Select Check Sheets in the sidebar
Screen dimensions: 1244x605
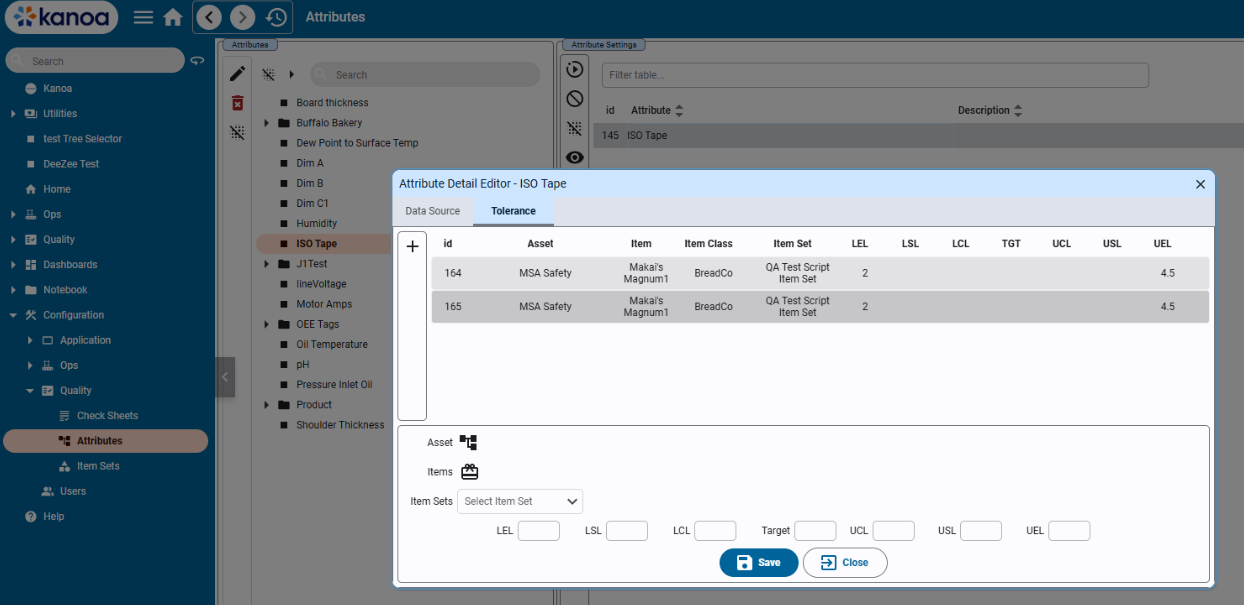(x=107, y=416)
